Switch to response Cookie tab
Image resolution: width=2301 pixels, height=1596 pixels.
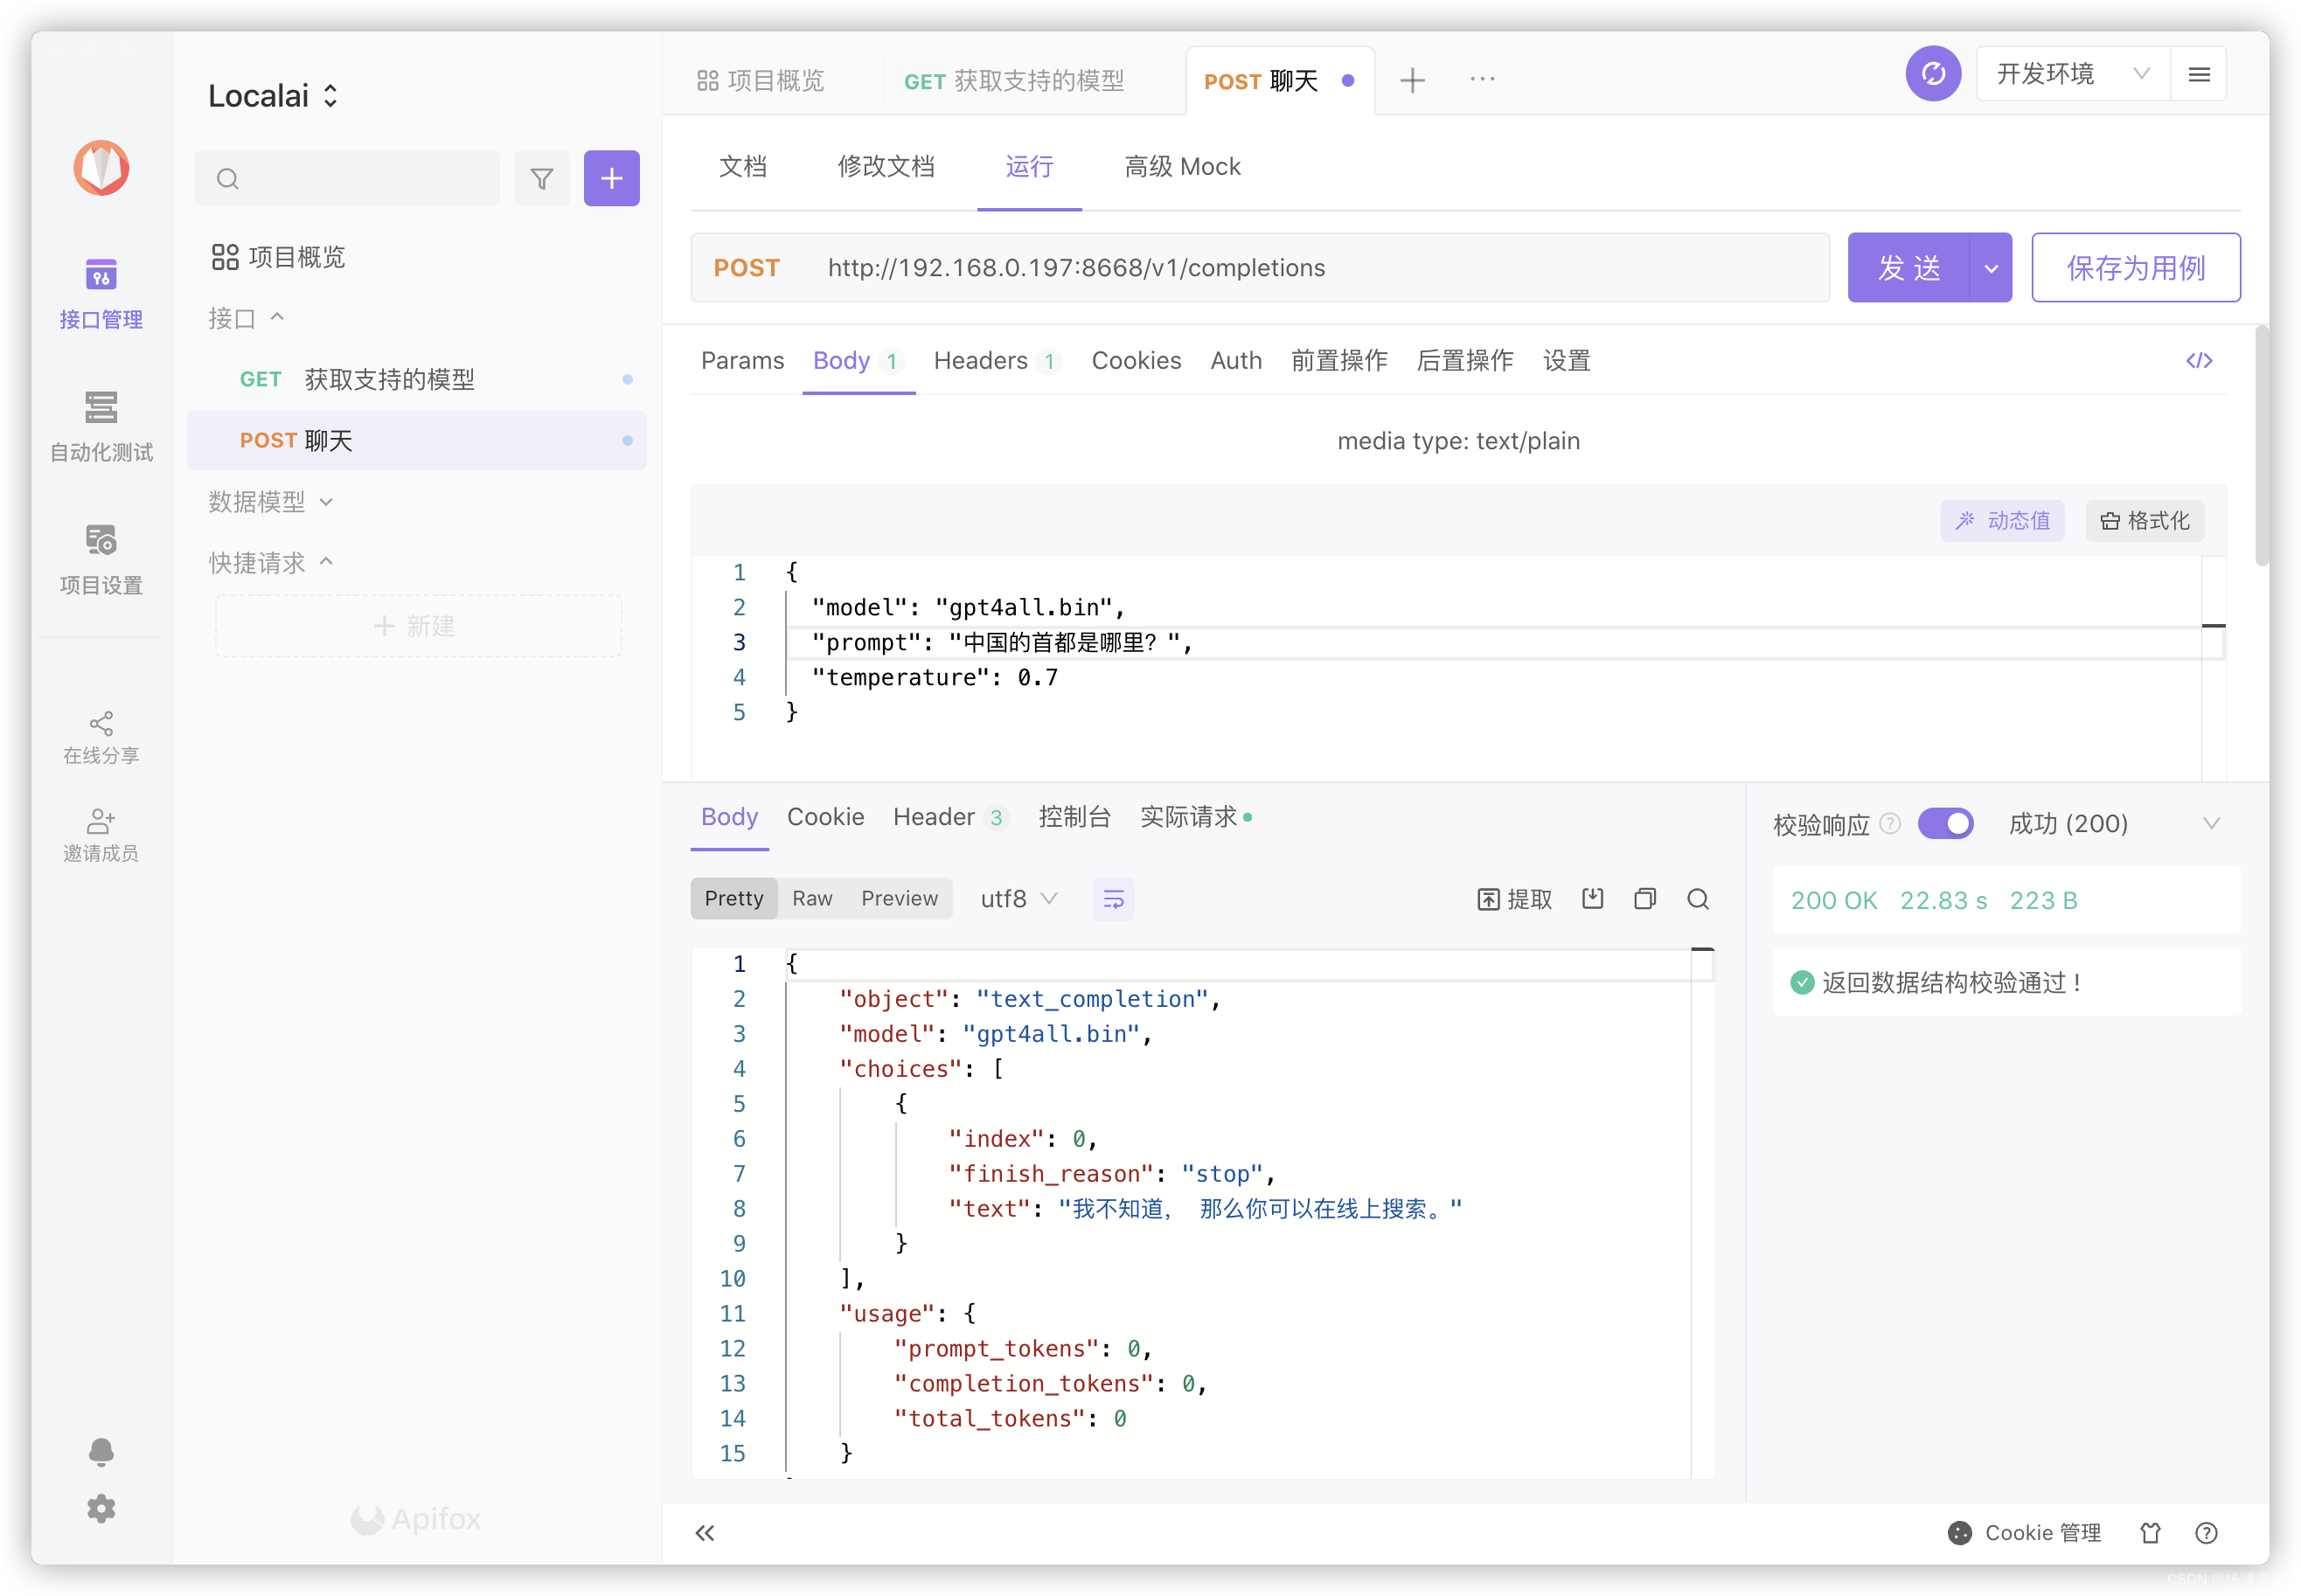pos(825,817)
